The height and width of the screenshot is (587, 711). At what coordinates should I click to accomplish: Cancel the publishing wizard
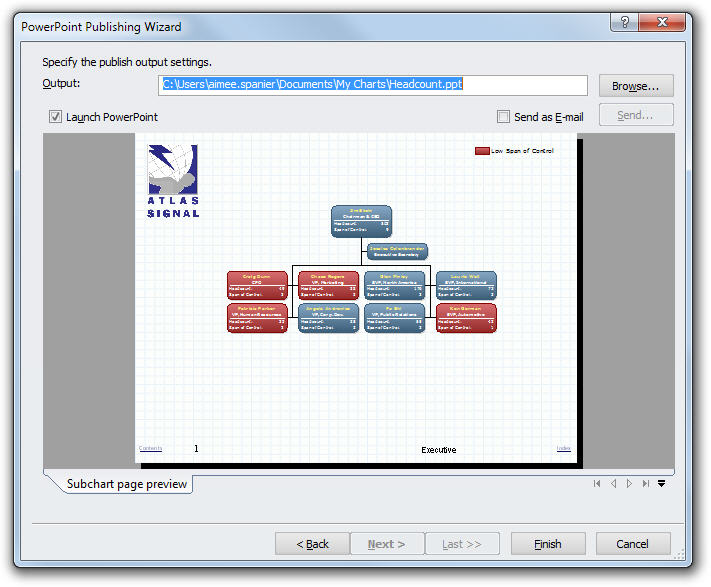[x=632, y=544]
